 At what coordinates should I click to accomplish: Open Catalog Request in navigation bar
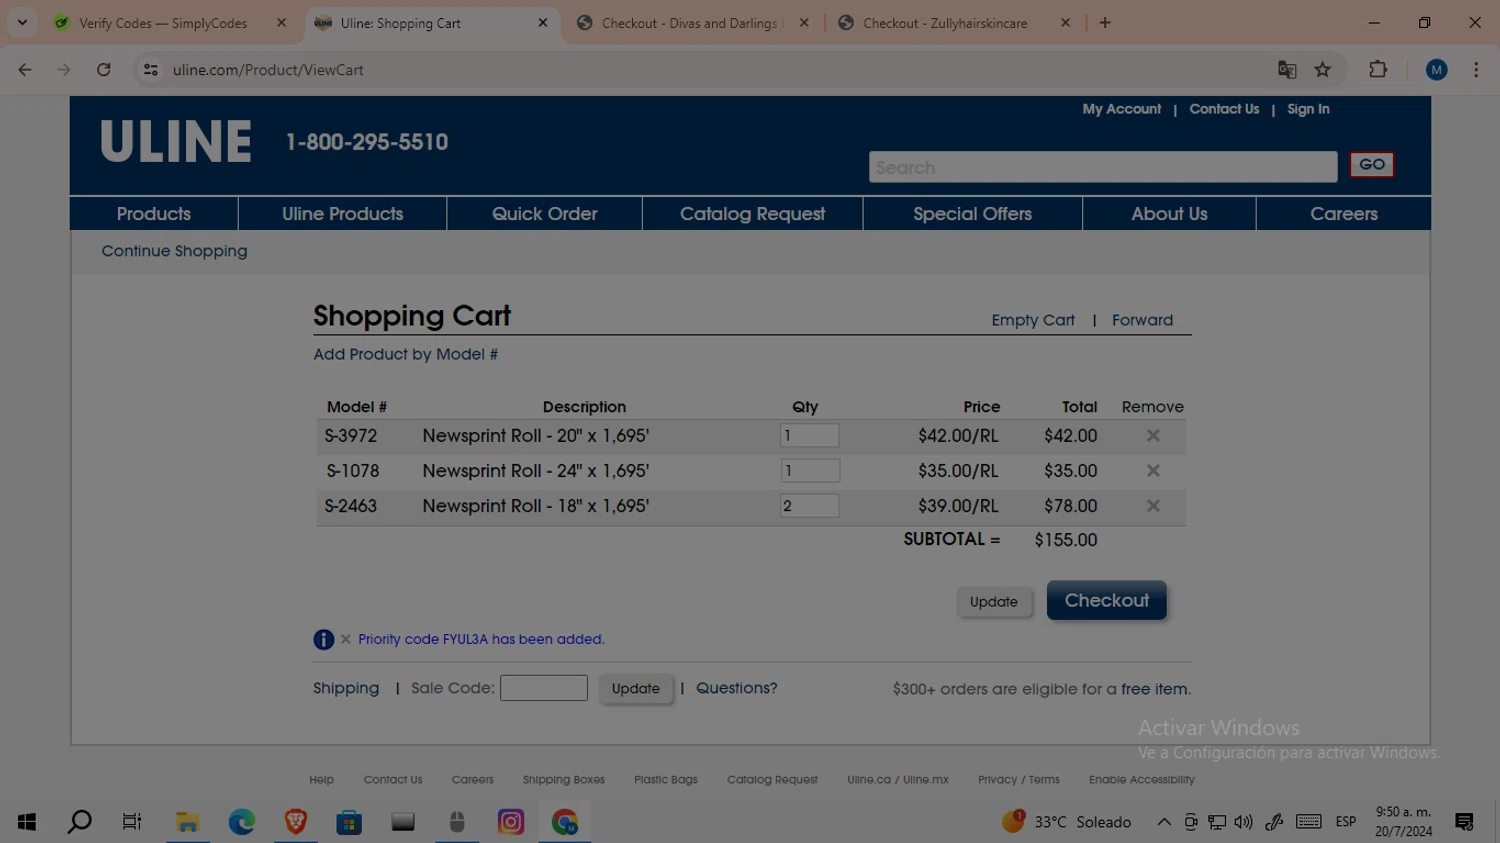click(753, 214)
